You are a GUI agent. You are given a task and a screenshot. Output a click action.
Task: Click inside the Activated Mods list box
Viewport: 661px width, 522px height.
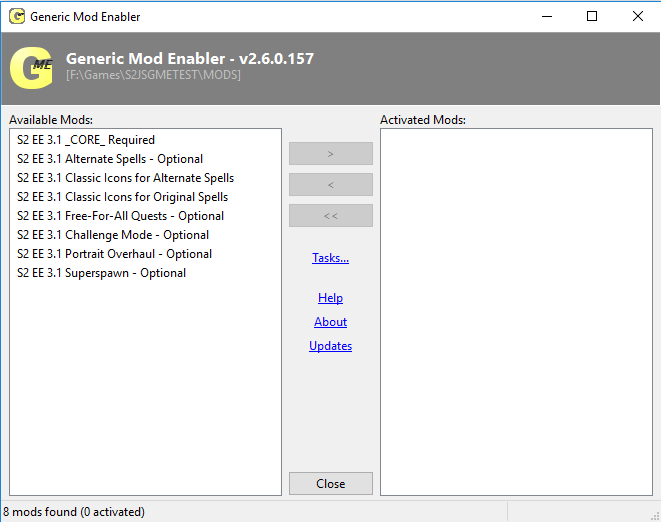[x=516, y=312]
